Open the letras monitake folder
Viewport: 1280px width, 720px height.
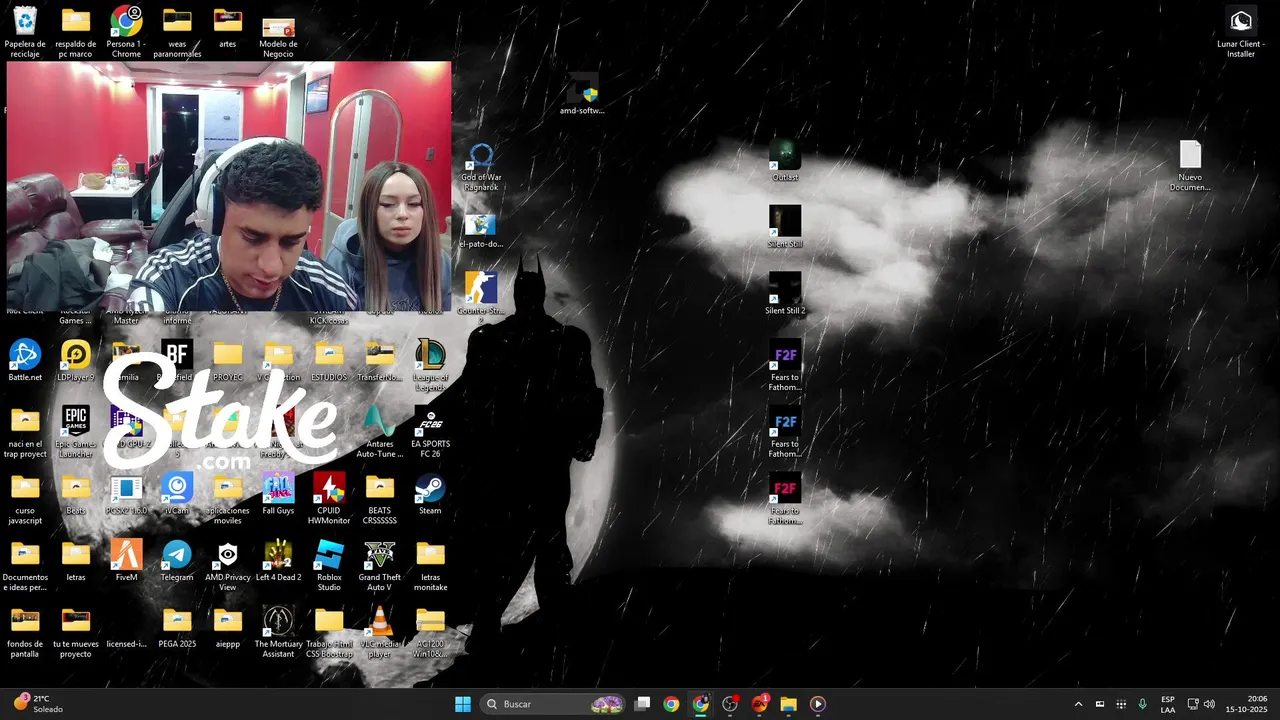tap(430, 565)
